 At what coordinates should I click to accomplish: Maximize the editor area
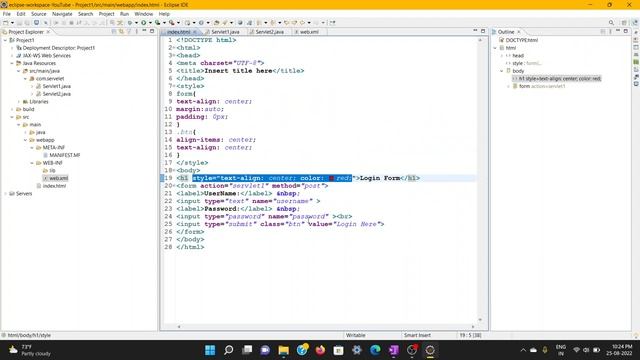(483, 31)
